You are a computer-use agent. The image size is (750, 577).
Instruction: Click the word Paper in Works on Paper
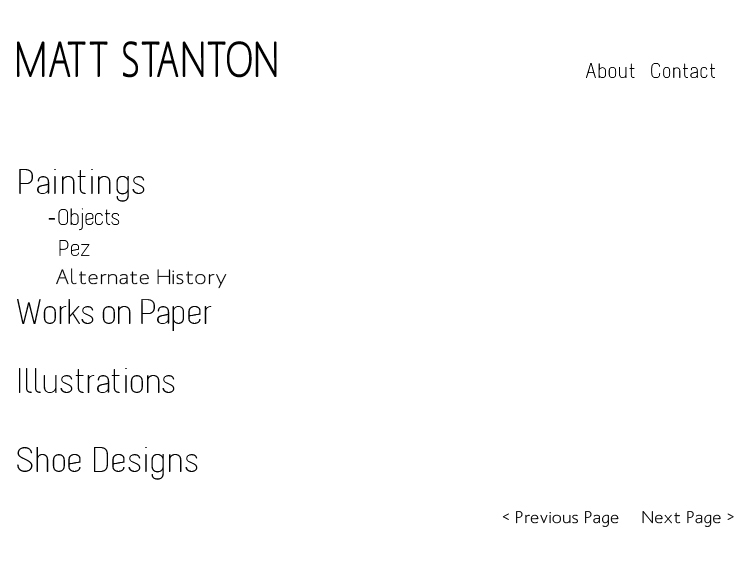[x=175, y=312]
